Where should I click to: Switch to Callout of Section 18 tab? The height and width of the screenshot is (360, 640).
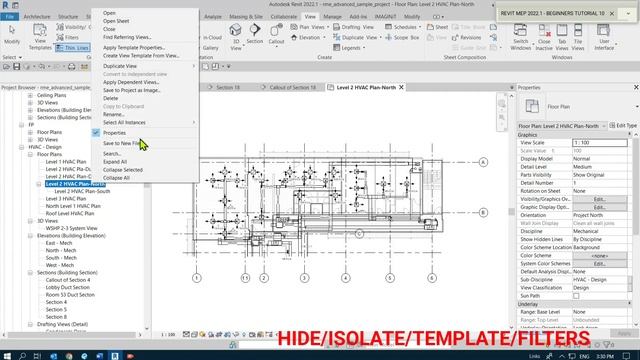pyautogui.click(x=293, y=87)
